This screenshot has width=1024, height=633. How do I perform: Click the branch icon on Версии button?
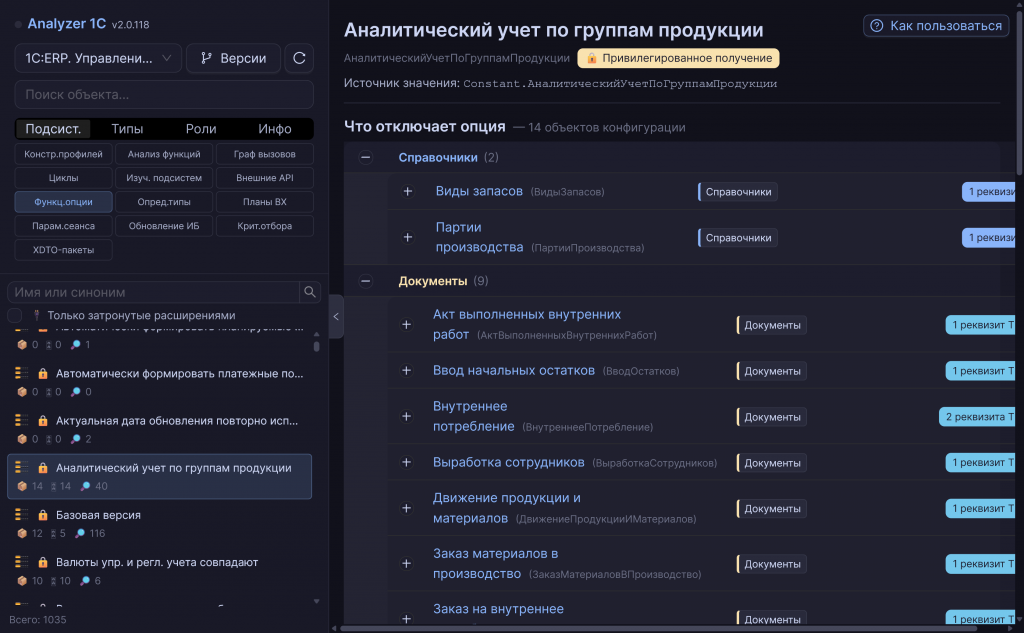tap(206, 58)
